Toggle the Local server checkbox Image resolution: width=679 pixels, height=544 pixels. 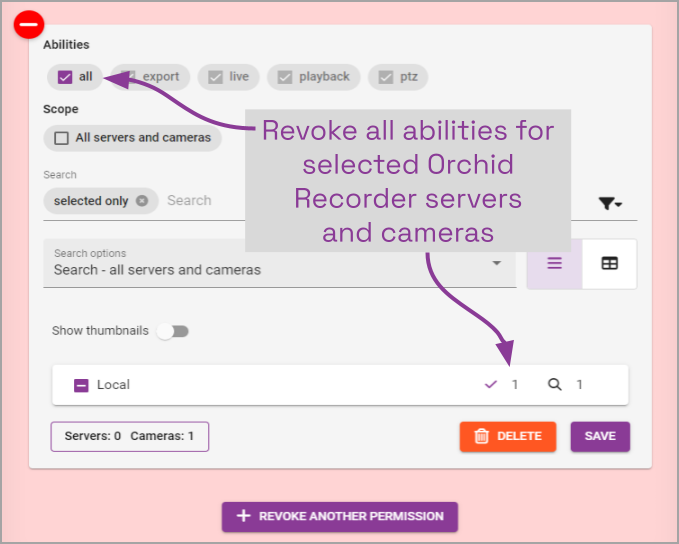pyautogui.click(x=81, y=385)
